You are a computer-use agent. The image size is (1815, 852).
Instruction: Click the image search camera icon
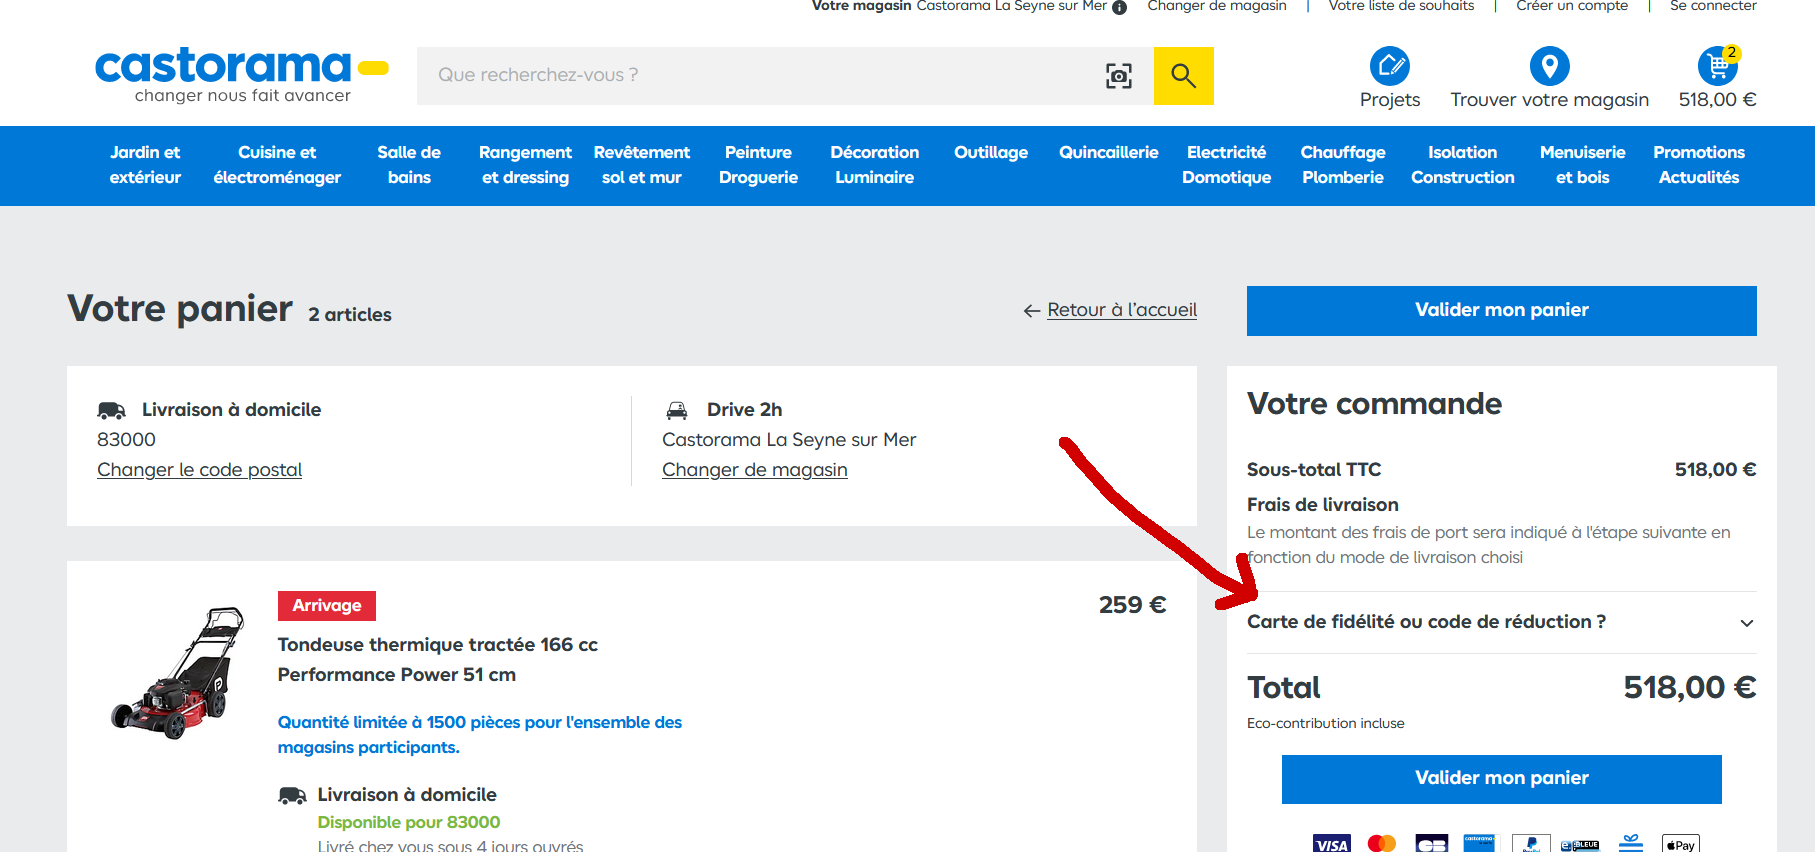pos(1119,76)
